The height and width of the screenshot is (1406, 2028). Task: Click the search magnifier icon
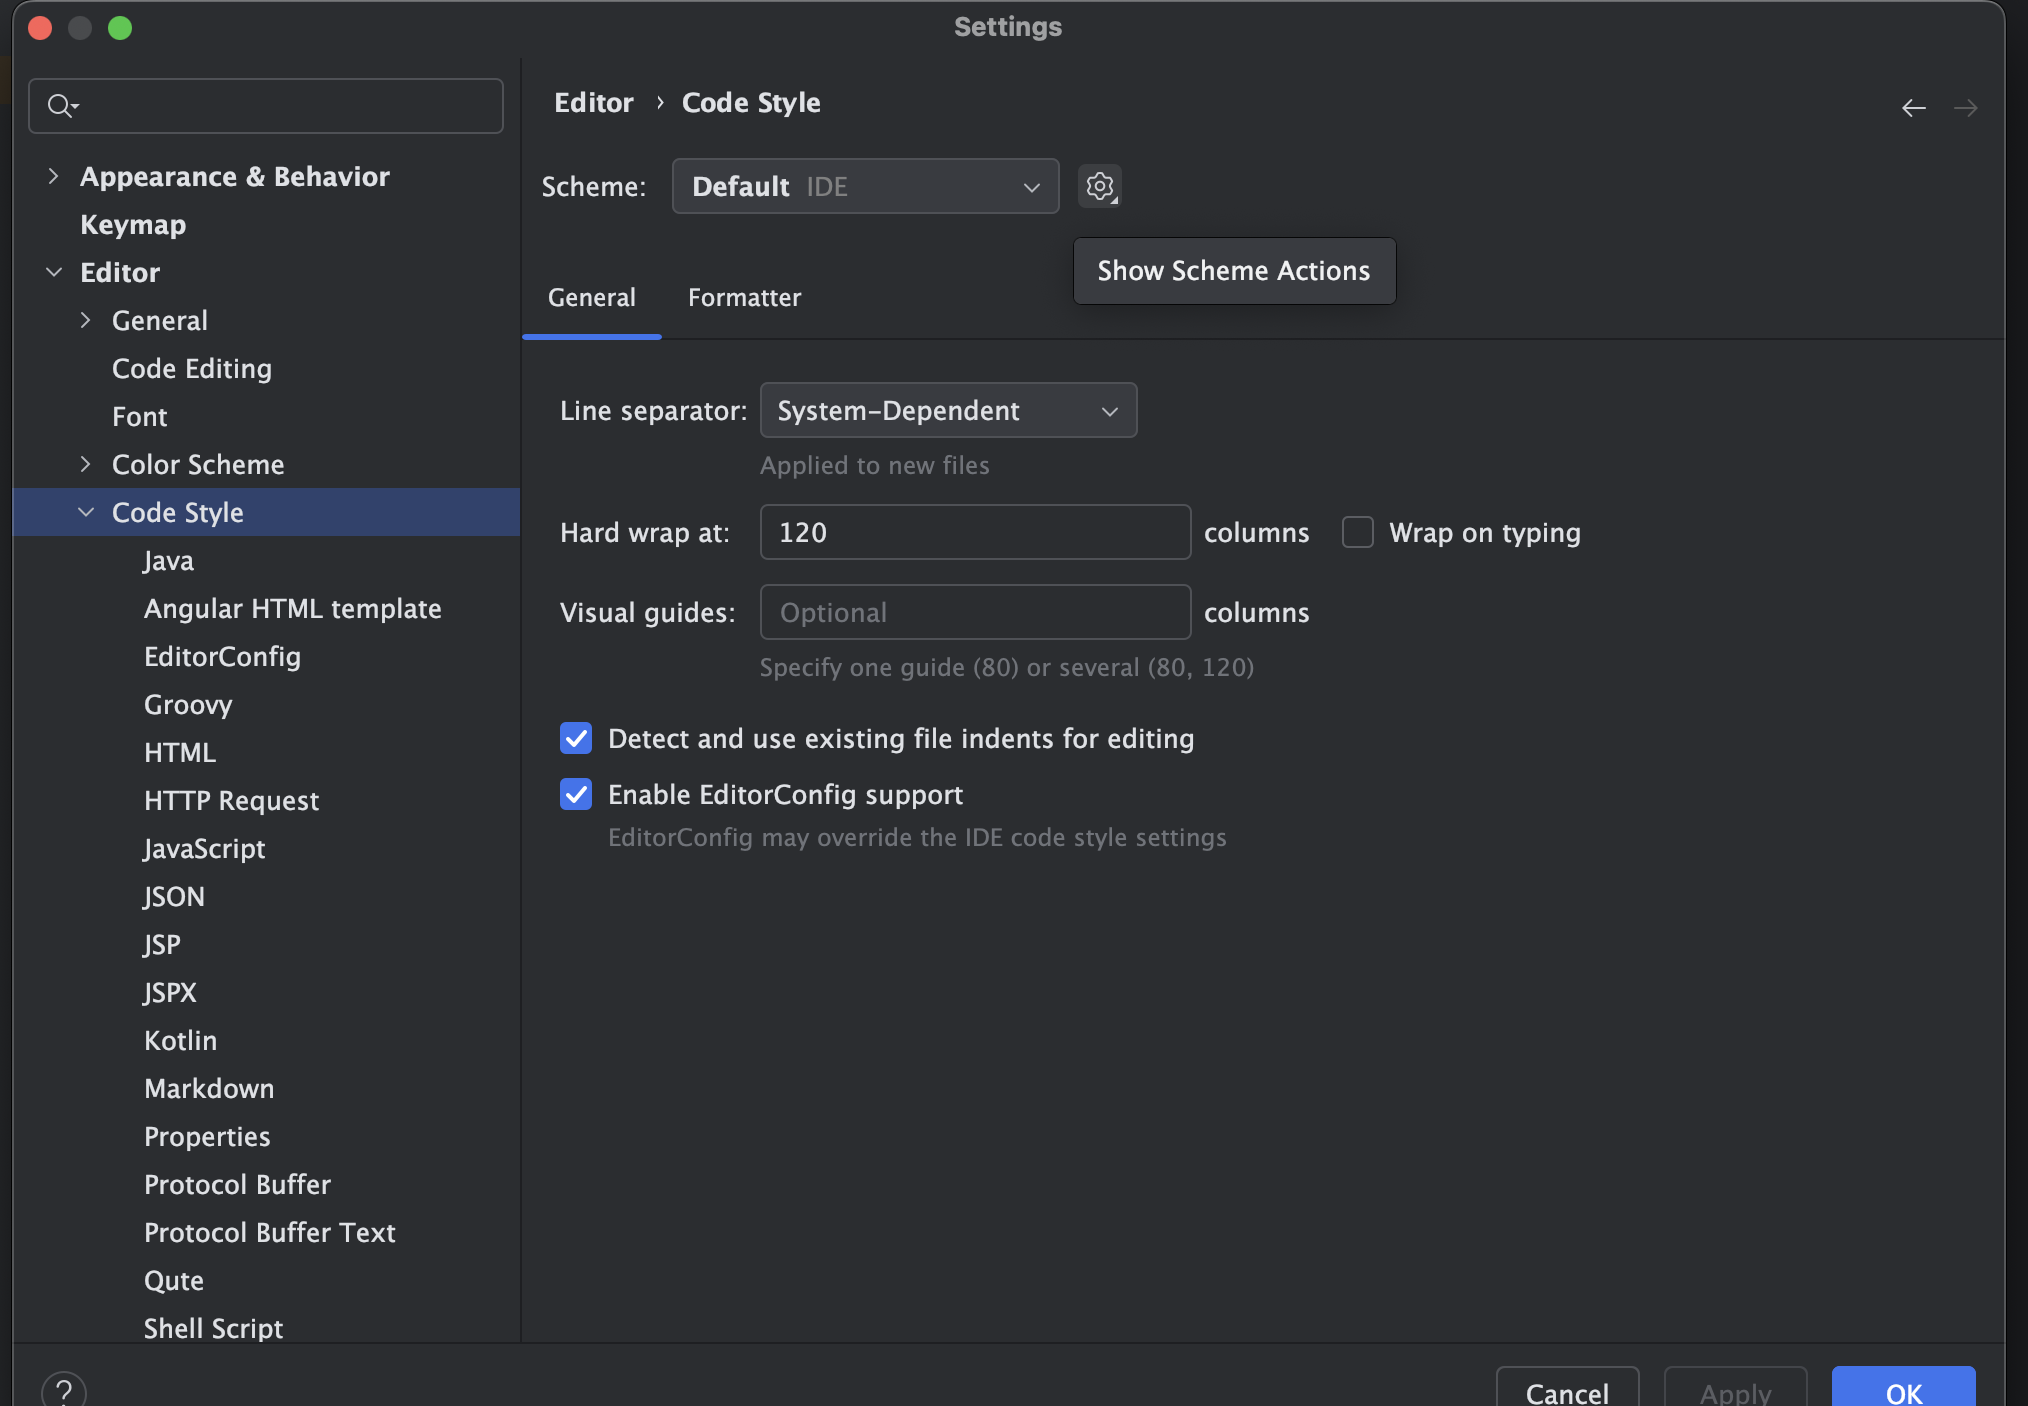click(x=61, y=106)
